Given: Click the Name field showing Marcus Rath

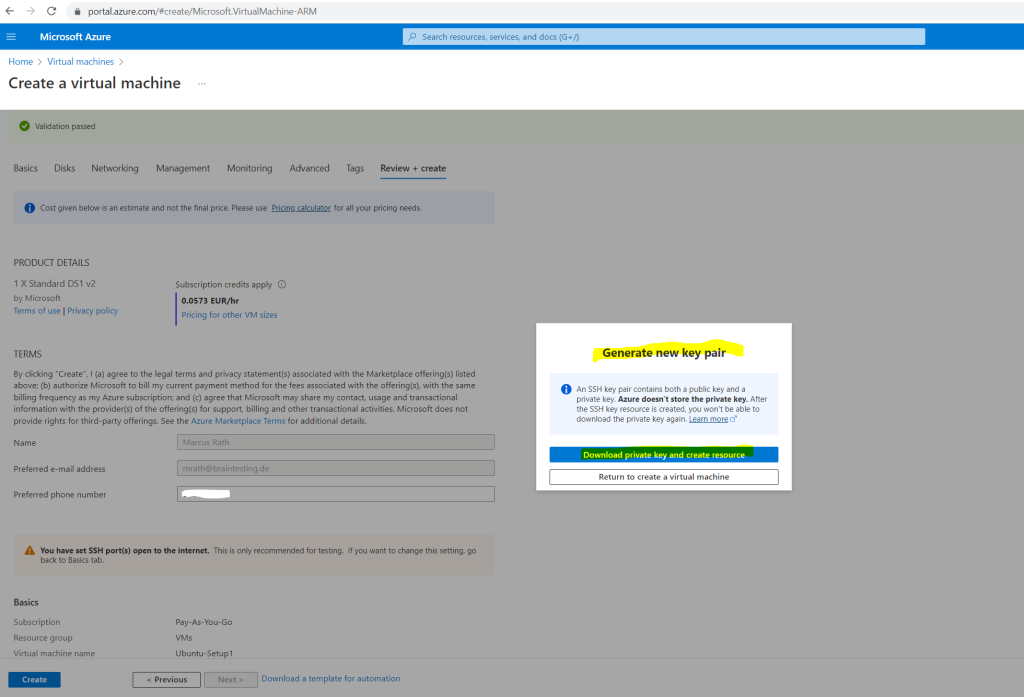Looking at the screenshot, I should 336,442.
